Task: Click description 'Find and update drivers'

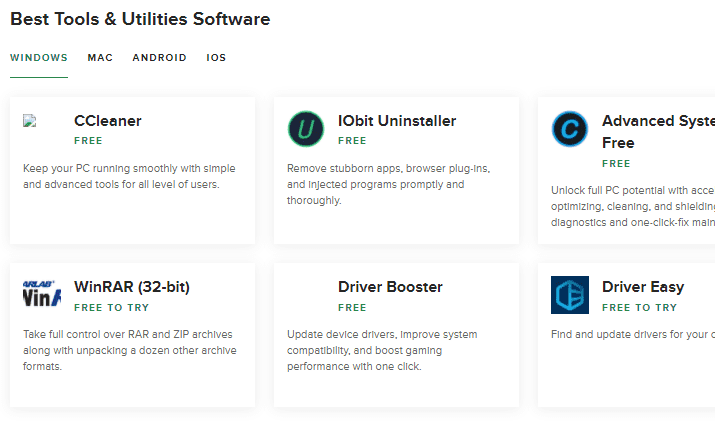Action: 633,334
